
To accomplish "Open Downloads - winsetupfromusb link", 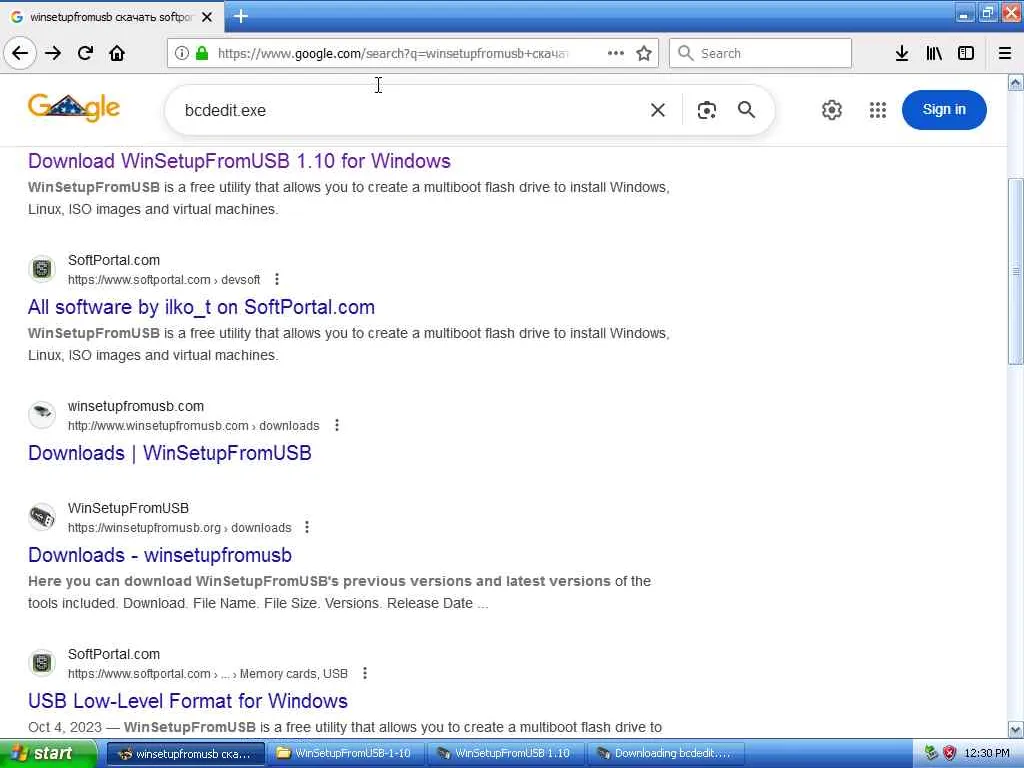I will point(160,555).
